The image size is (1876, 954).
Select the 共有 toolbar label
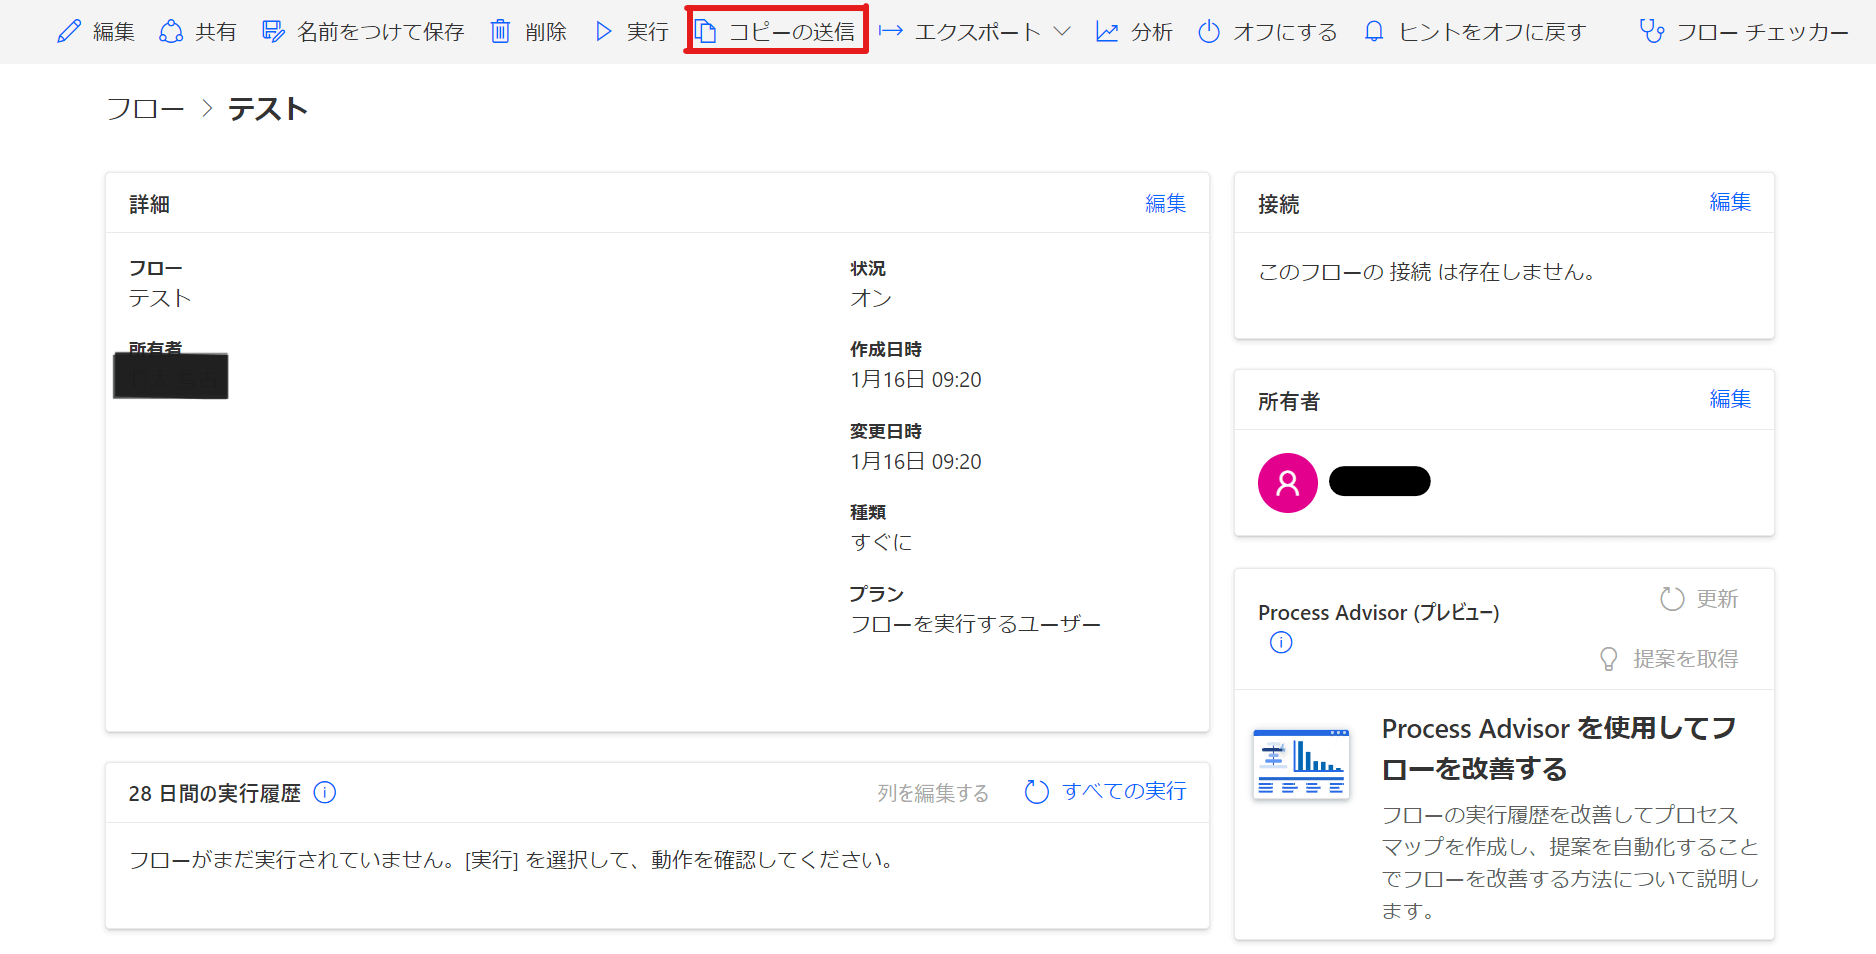point(216,32)
